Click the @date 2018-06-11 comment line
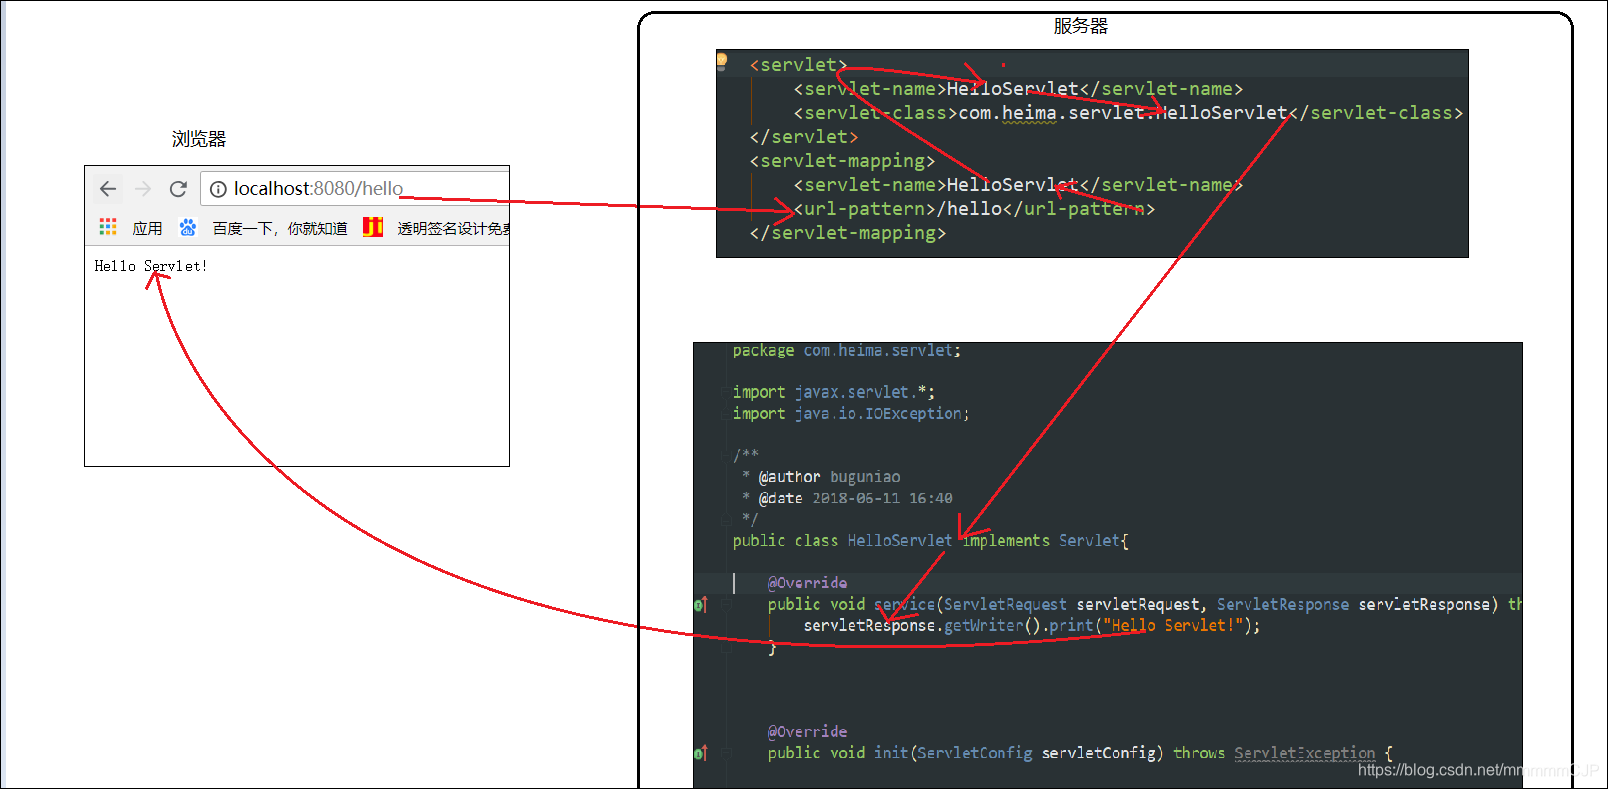This screenshot has width=1608, height=789. coord(855,498)
